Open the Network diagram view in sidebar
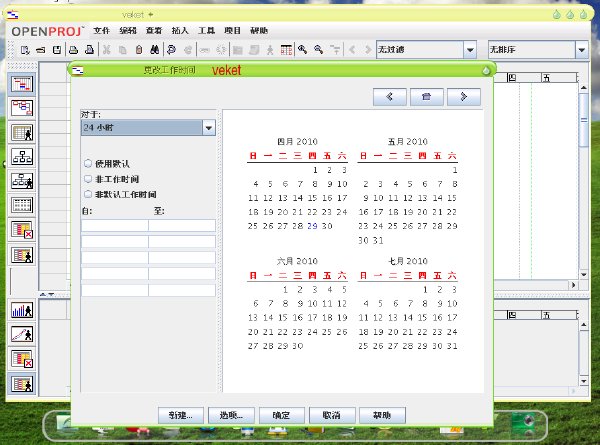 [x=22, y=108]
